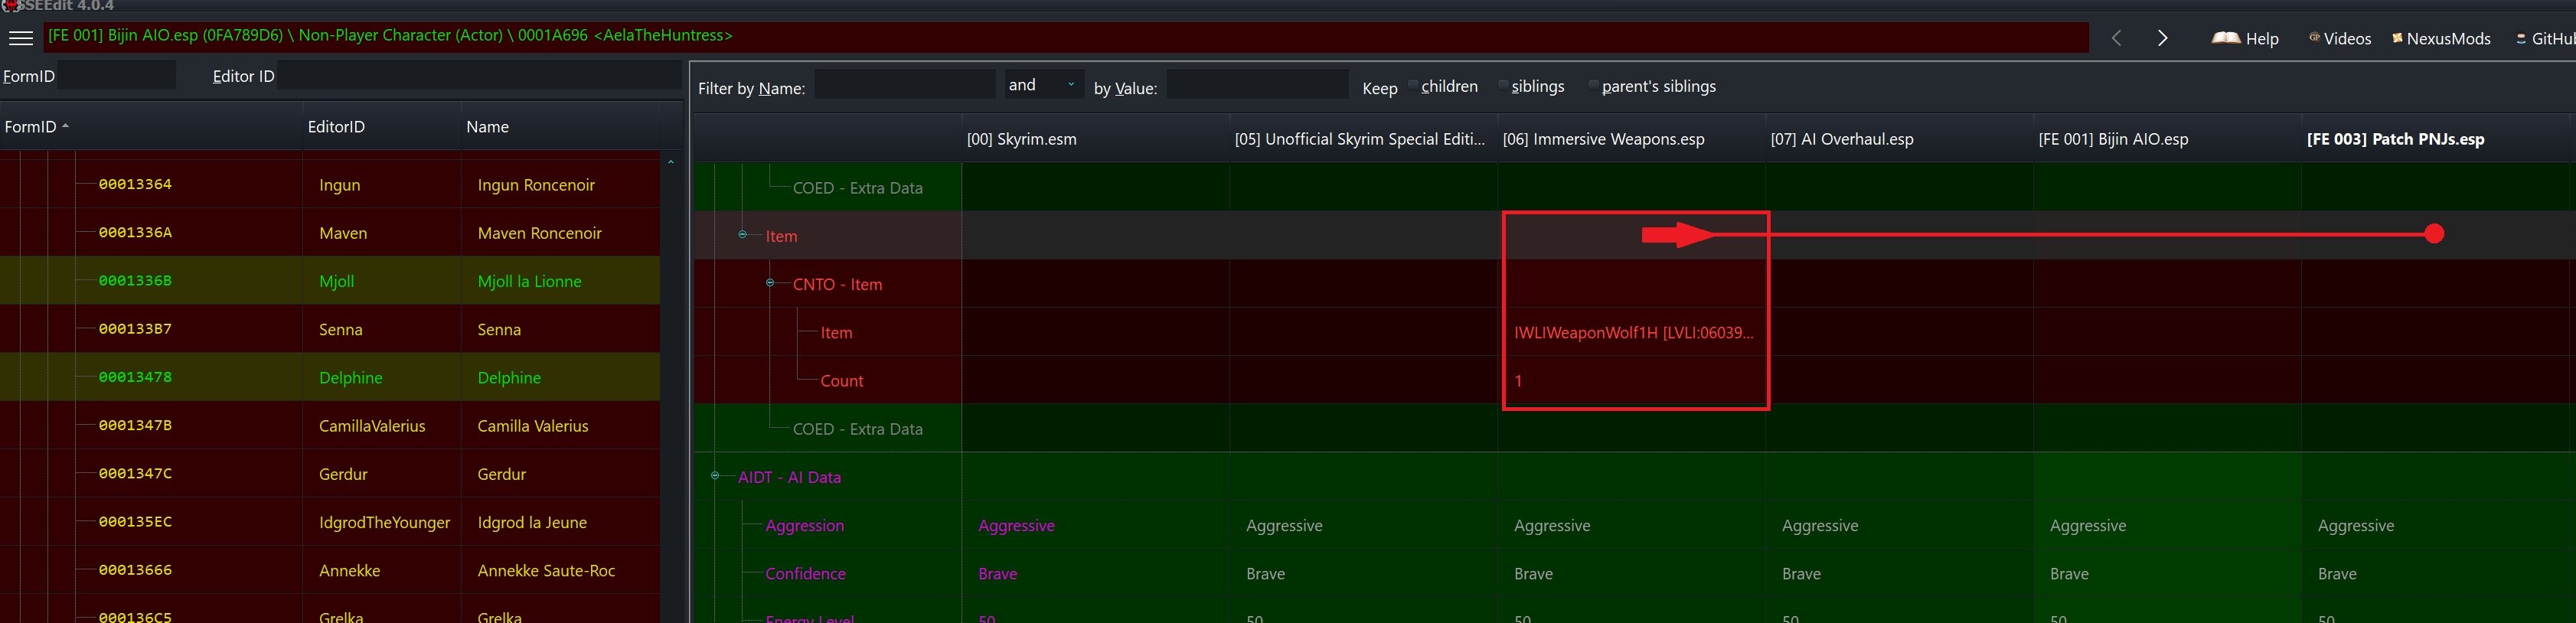Select the [FE 001] Bijin AIO.esp column header
2576x623 pixels.
[x=2167, y=139]
